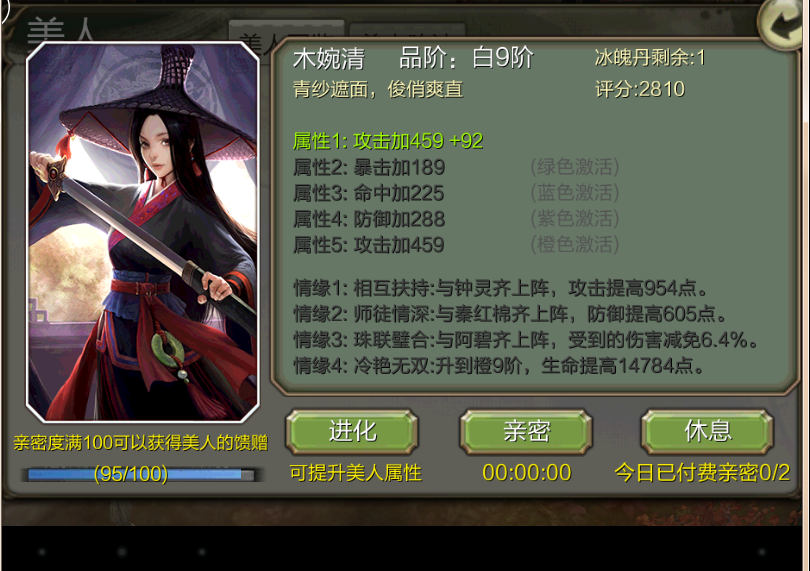Select the green 属性1 攻击加459 line
810x571 pixels.
388,141
